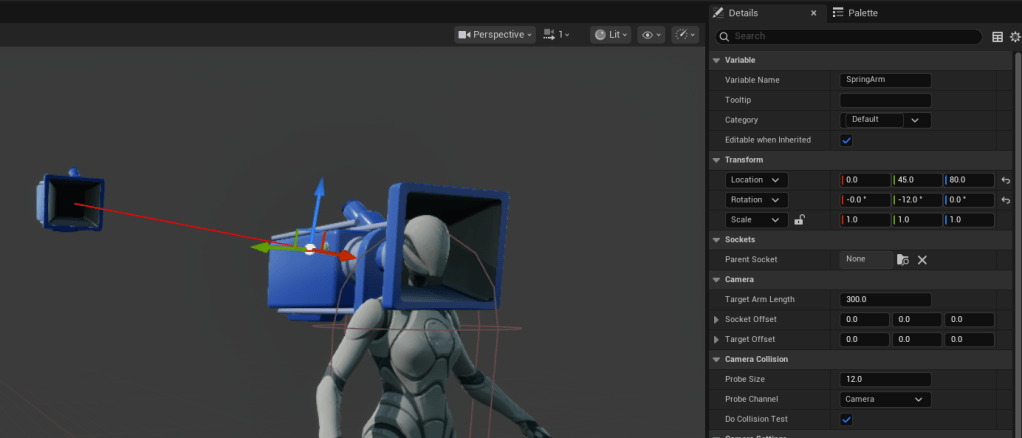This screenshot has height=438, width=1022.
Task: Collapse the Transform section
Action: tap(716, 160)
